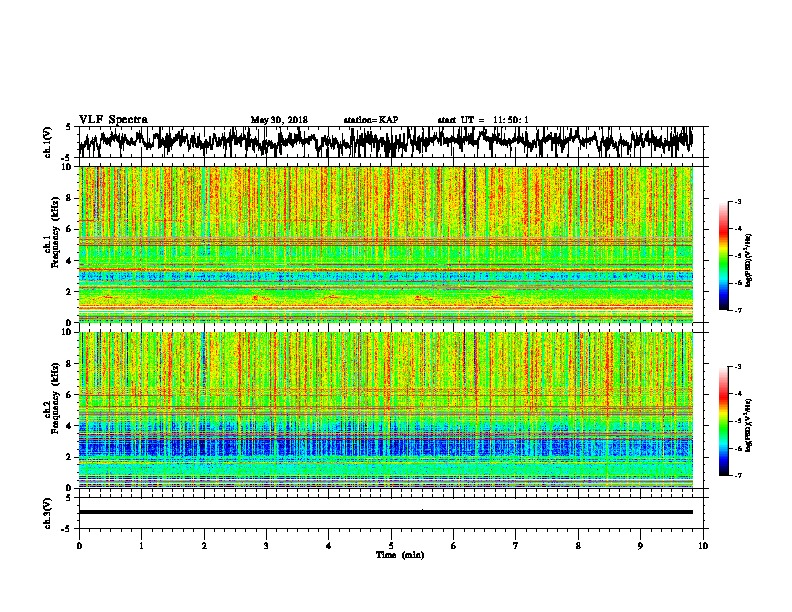Click the ch.1 waveform trace panel
Image resolution: width=792 pixels, height=612 pixels.
click(x=391, y=142)
